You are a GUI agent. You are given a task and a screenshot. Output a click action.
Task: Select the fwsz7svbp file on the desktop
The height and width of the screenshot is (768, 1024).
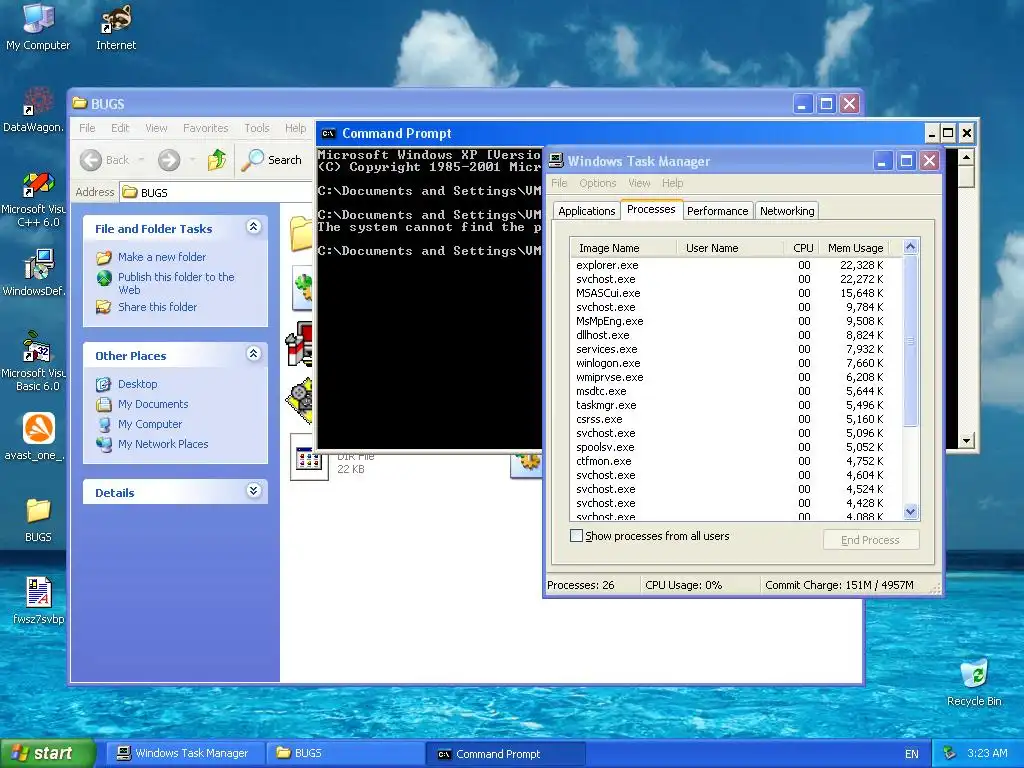pos(38,601)
